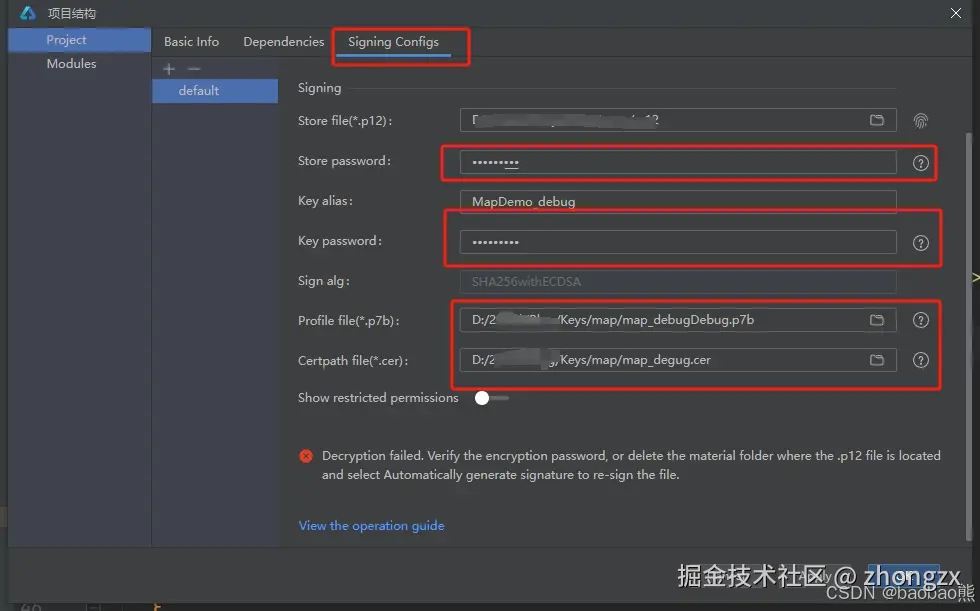The height and width of the screenshot is (611, 980).
Task: Open Key password help icon
Action: pos(920,241)
